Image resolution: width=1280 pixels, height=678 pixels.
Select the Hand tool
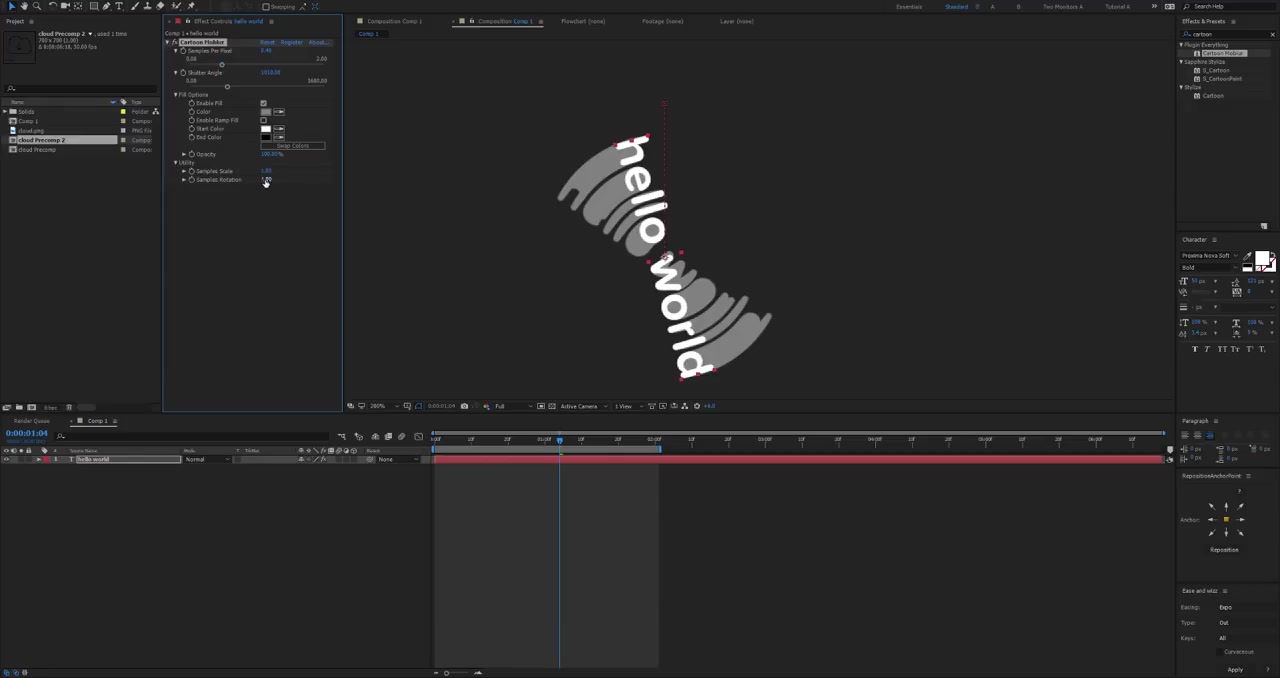pyautogui.click(x=23, y=6)
